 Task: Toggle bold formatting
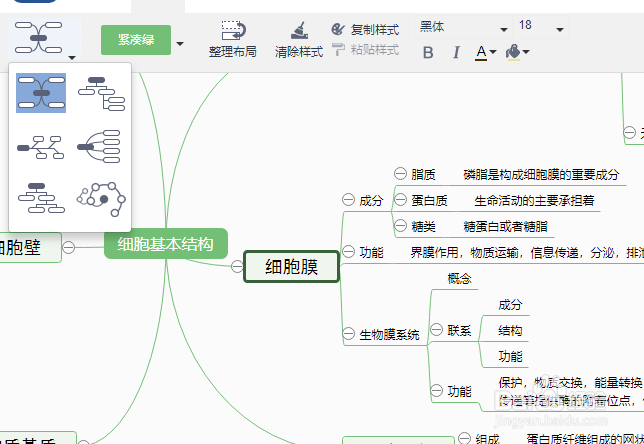[x=428, y=53]
